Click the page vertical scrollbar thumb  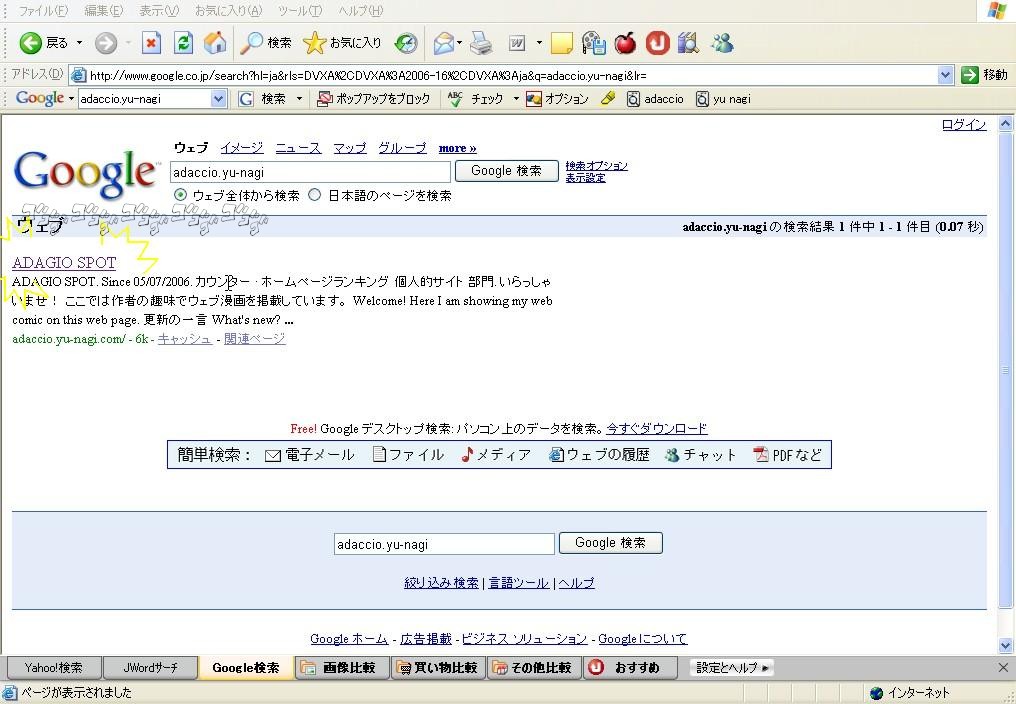pyautogui.click(x=1005, y=370)
